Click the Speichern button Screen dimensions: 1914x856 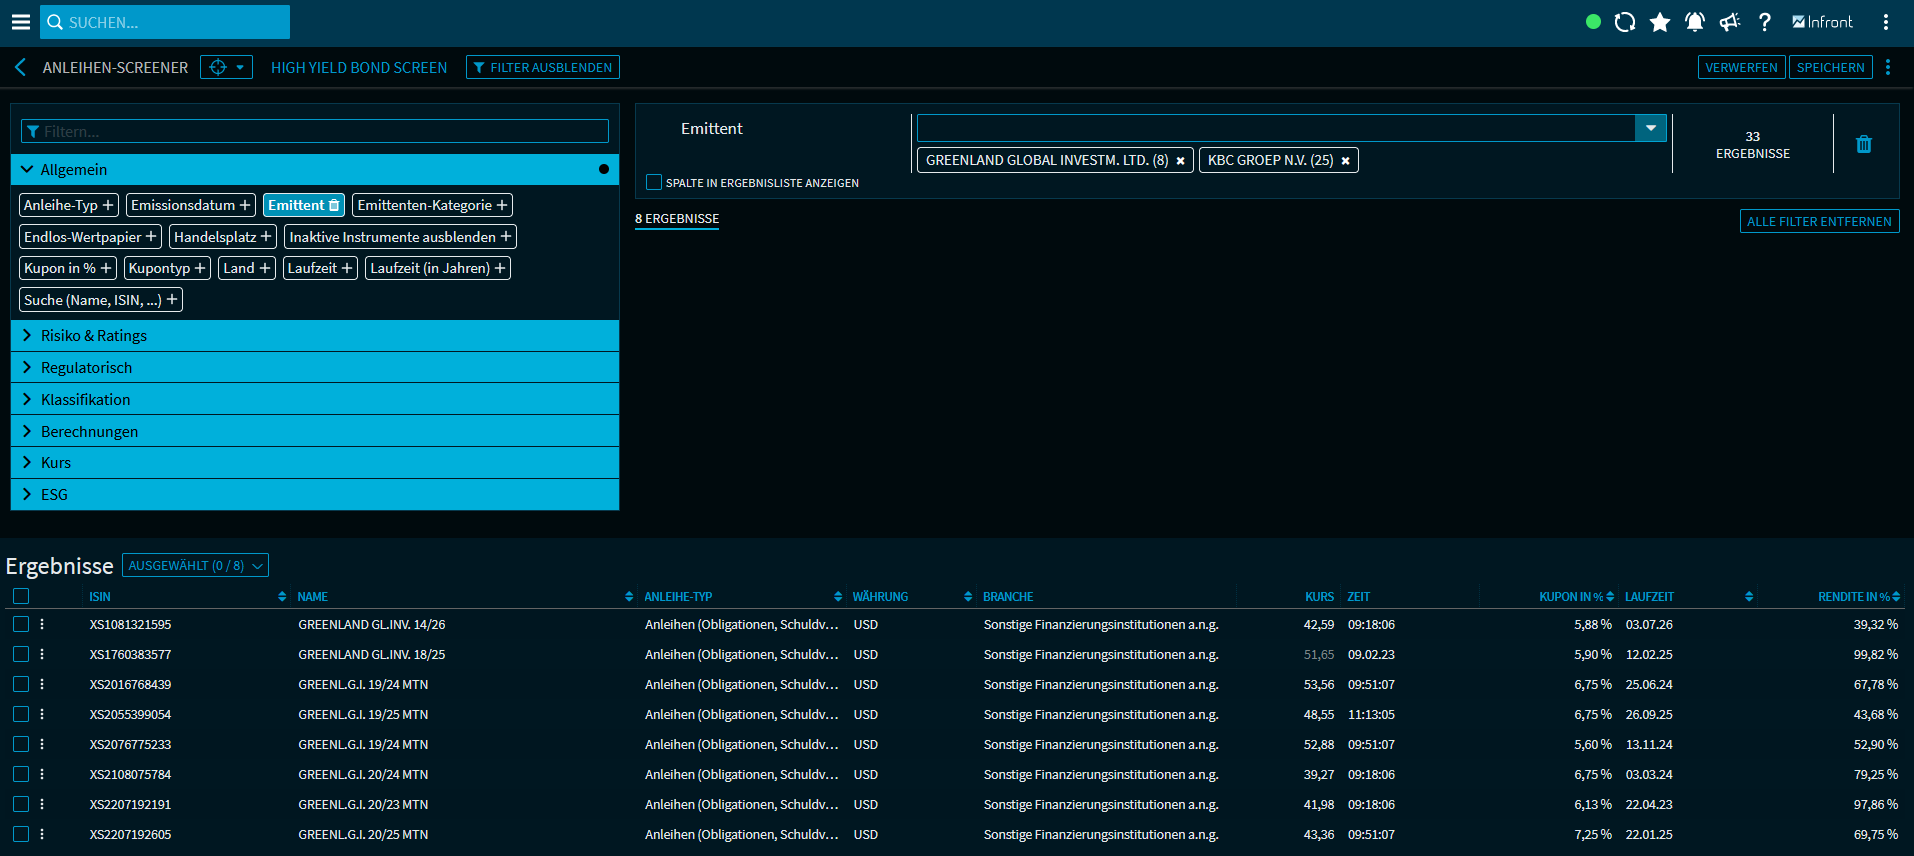(1830, 67)
